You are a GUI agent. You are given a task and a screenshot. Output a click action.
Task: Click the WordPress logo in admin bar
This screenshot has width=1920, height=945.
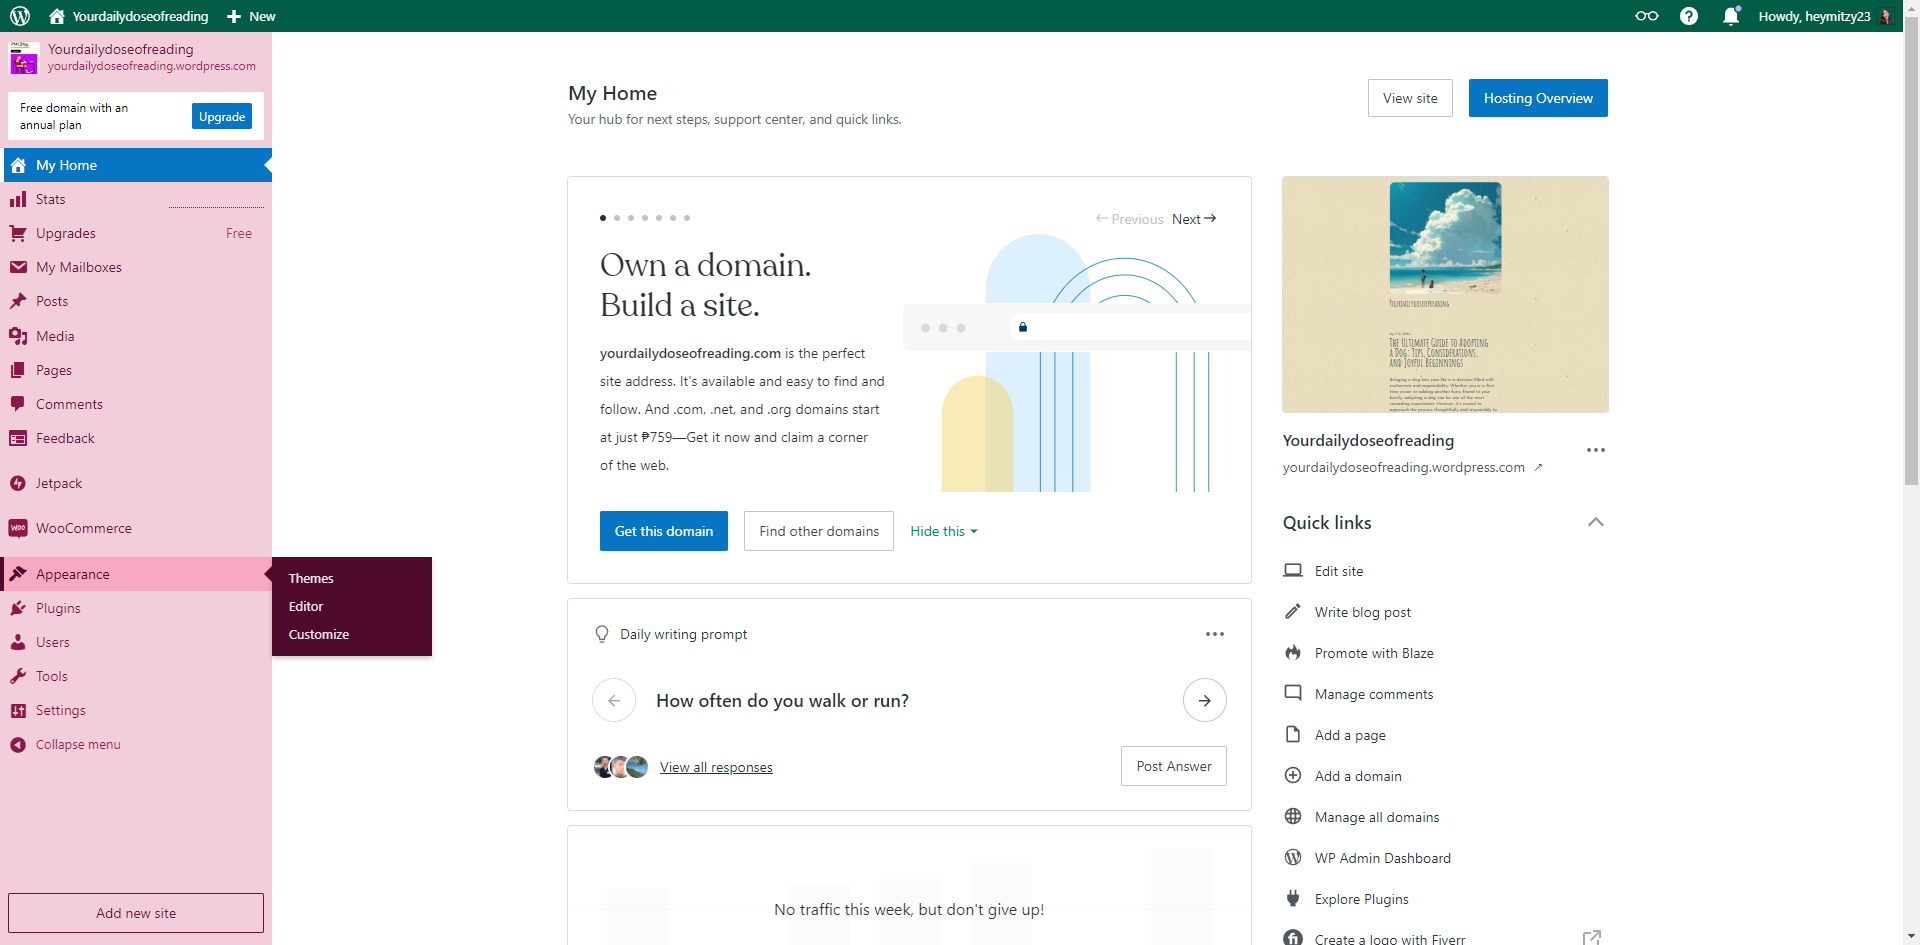click(20, 16)
